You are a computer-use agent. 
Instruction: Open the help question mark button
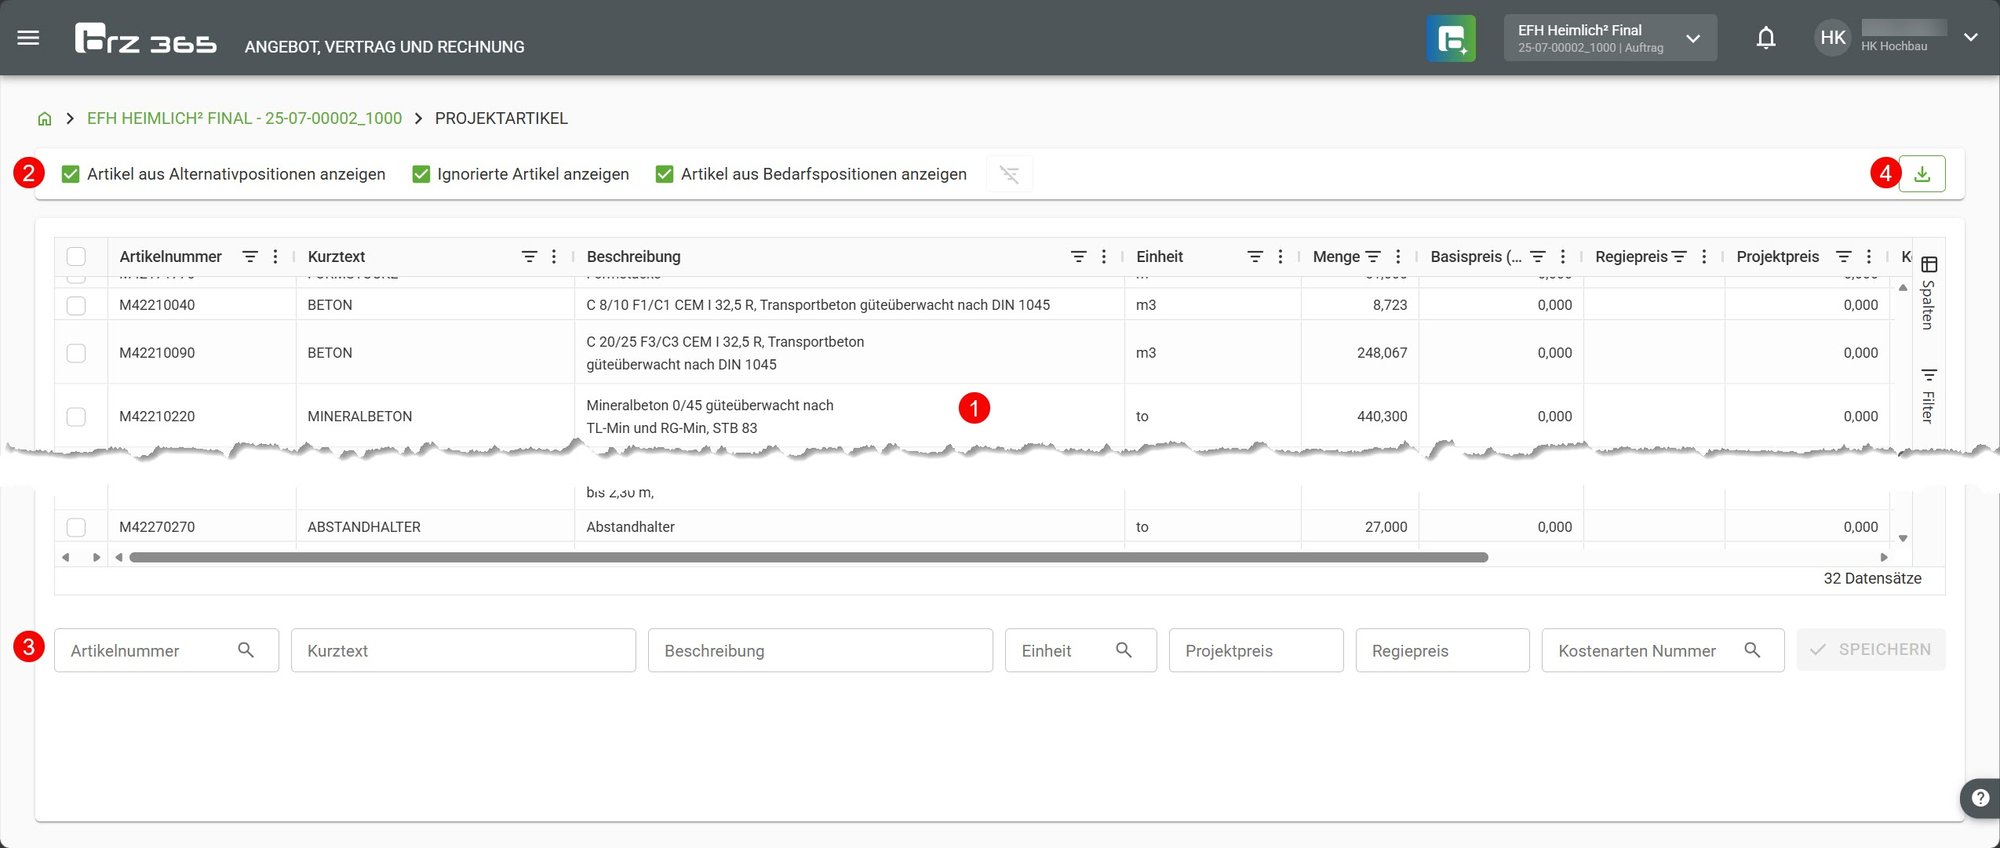coord(1980,798)
